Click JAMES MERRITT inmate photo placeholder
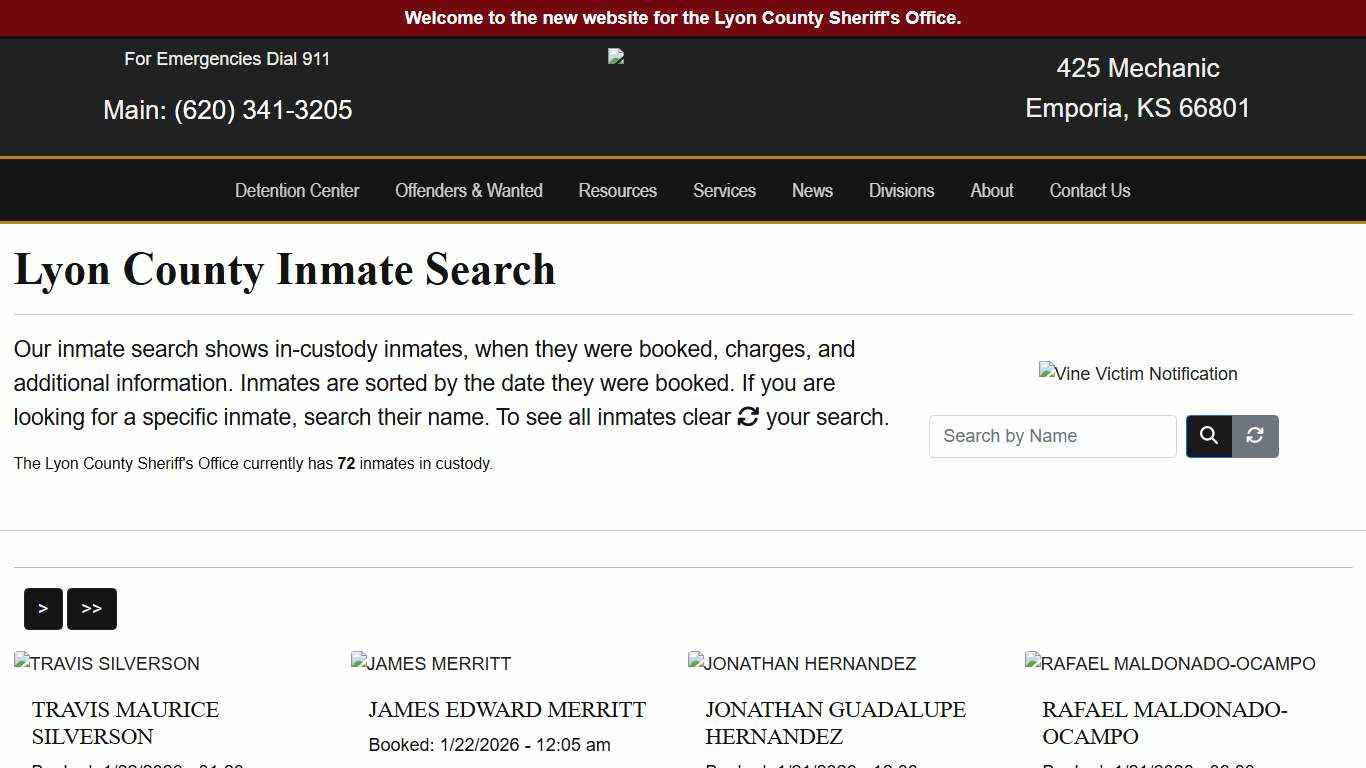1366x768 pixels. (x=430, y=663)
